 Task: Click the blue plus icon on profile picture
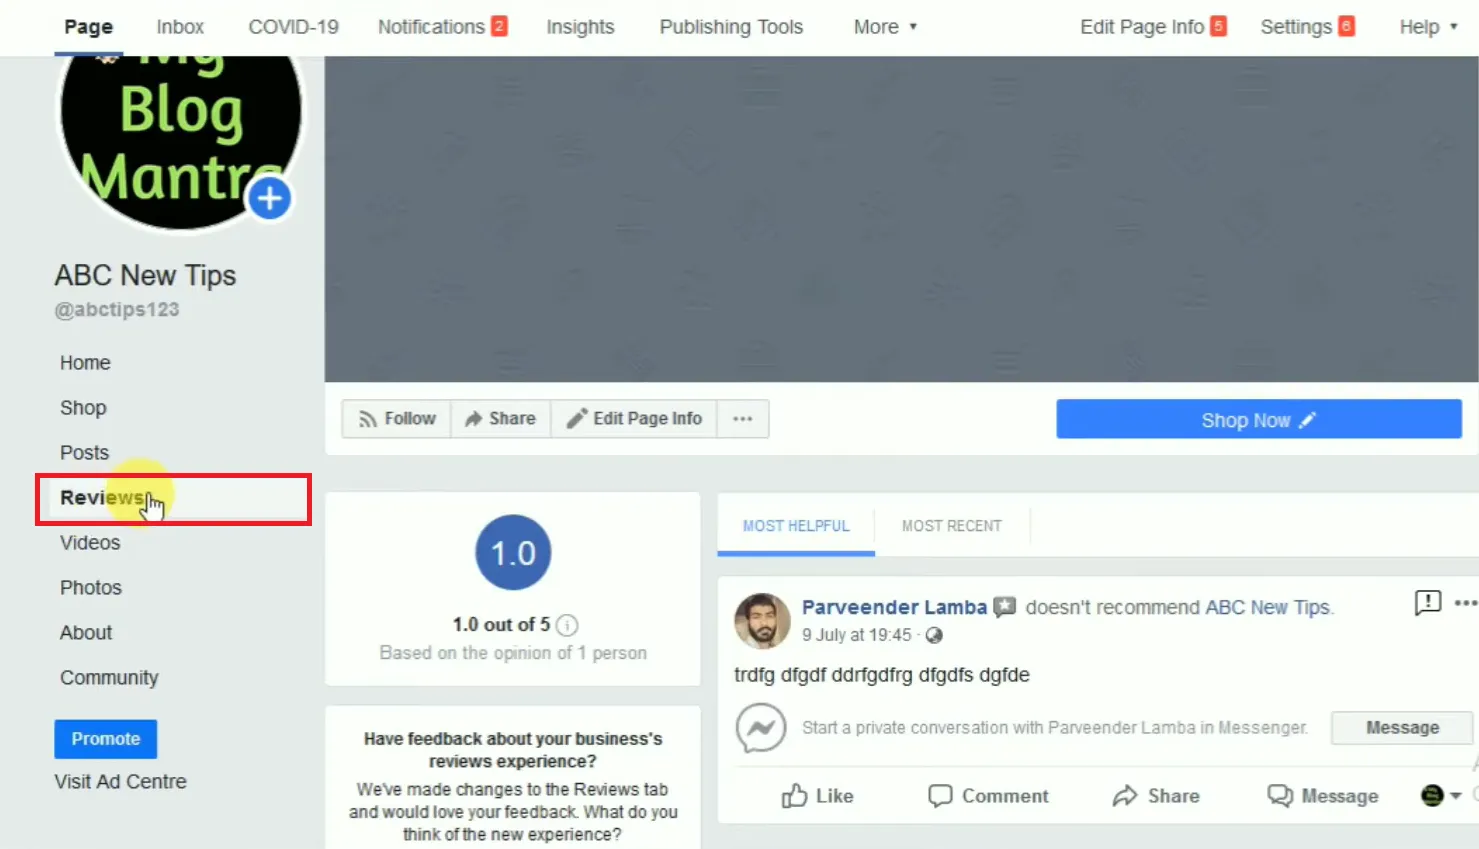[269, 199]
